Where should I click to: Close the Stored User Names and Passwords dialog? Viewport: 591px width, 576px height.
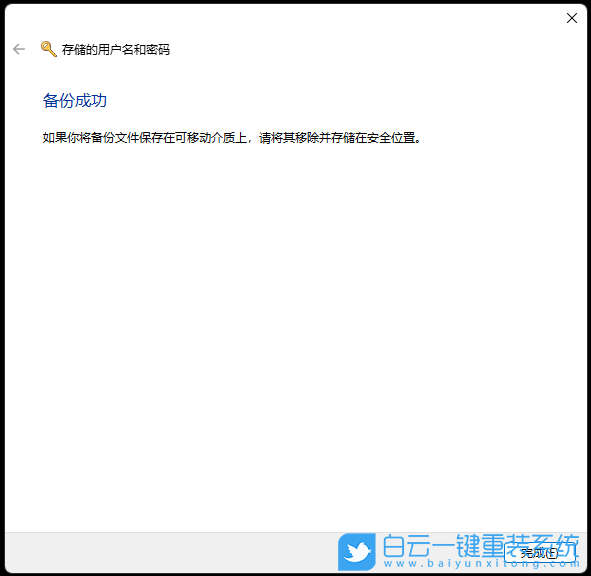(571, 18)
